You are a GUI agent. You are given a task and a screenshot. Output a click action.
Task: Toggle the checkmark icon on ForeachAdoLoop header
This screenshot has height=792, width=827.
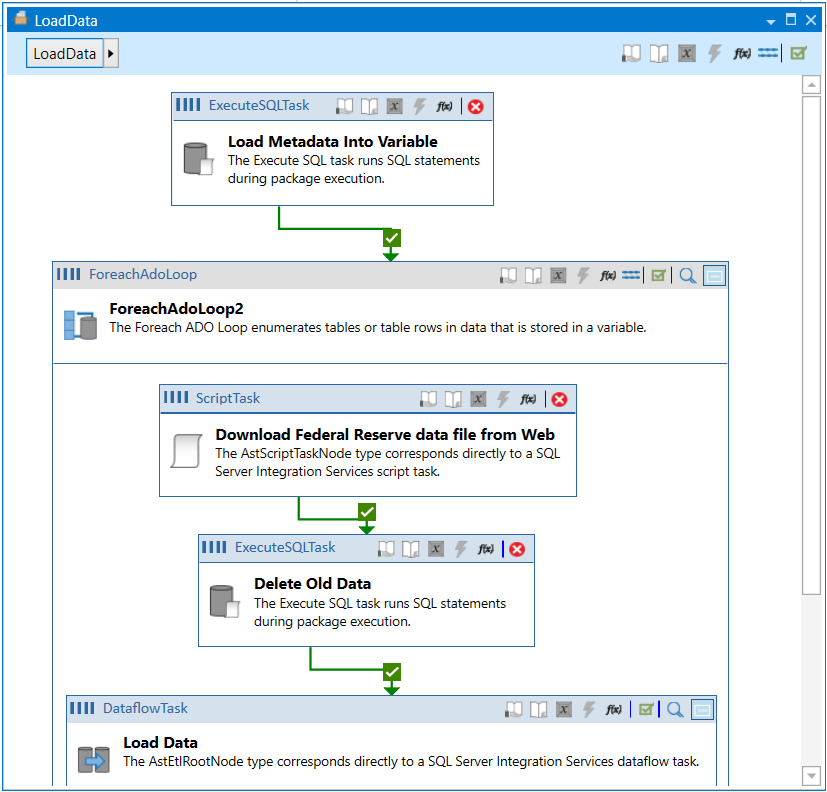[x=658, y=275]
